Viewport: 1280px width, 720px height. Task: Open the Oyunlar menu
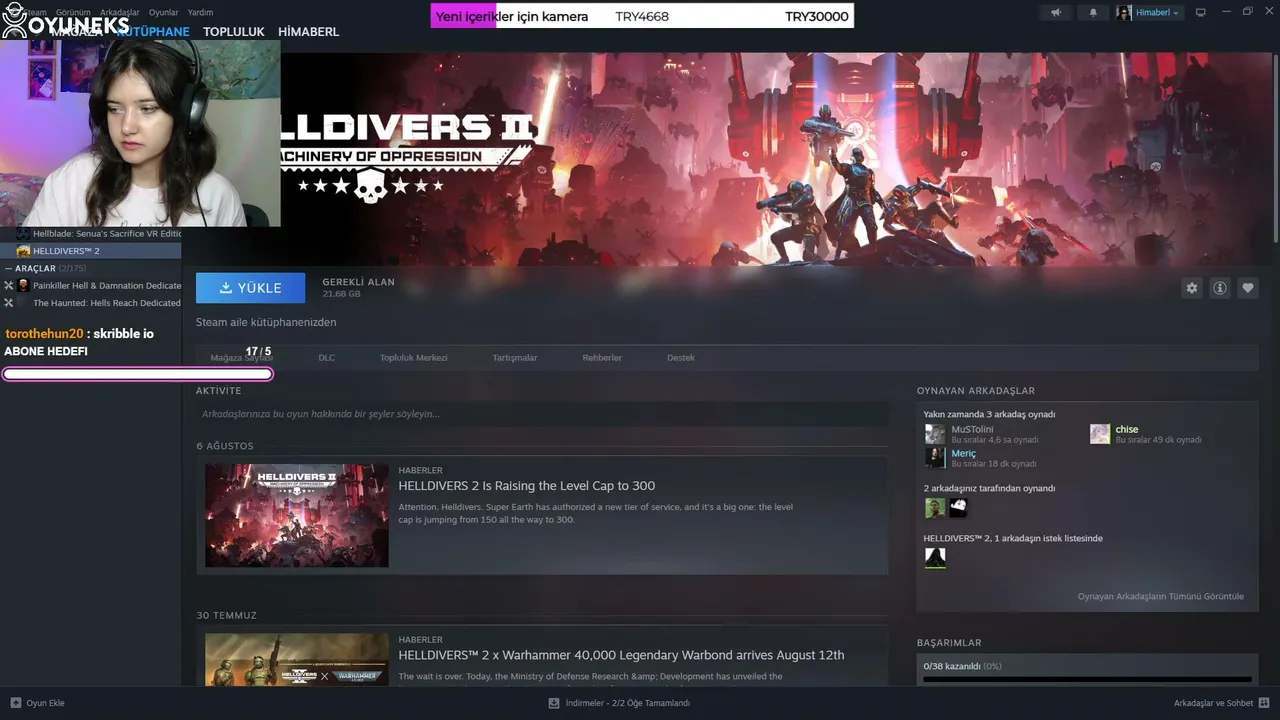pos(164,12)
